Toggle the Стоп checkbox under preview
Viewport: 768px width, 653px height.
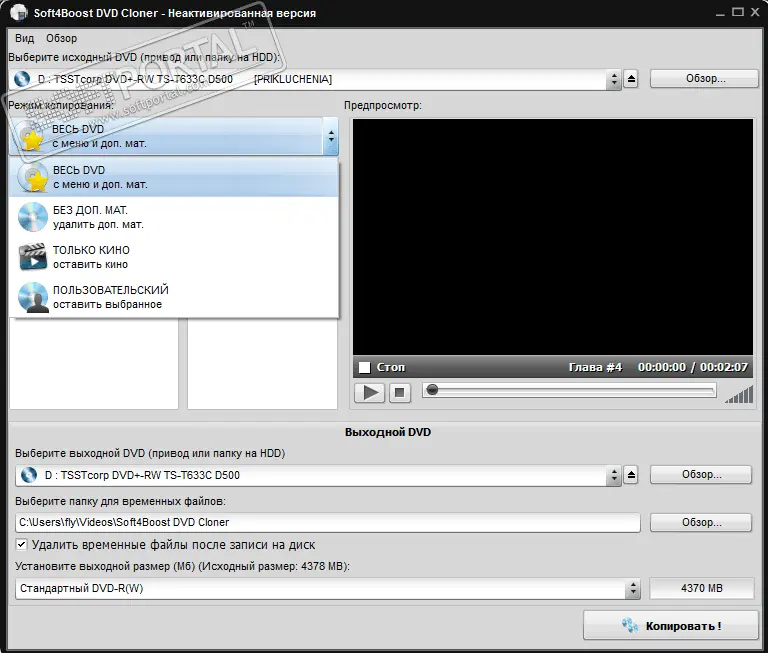[365, 367]
